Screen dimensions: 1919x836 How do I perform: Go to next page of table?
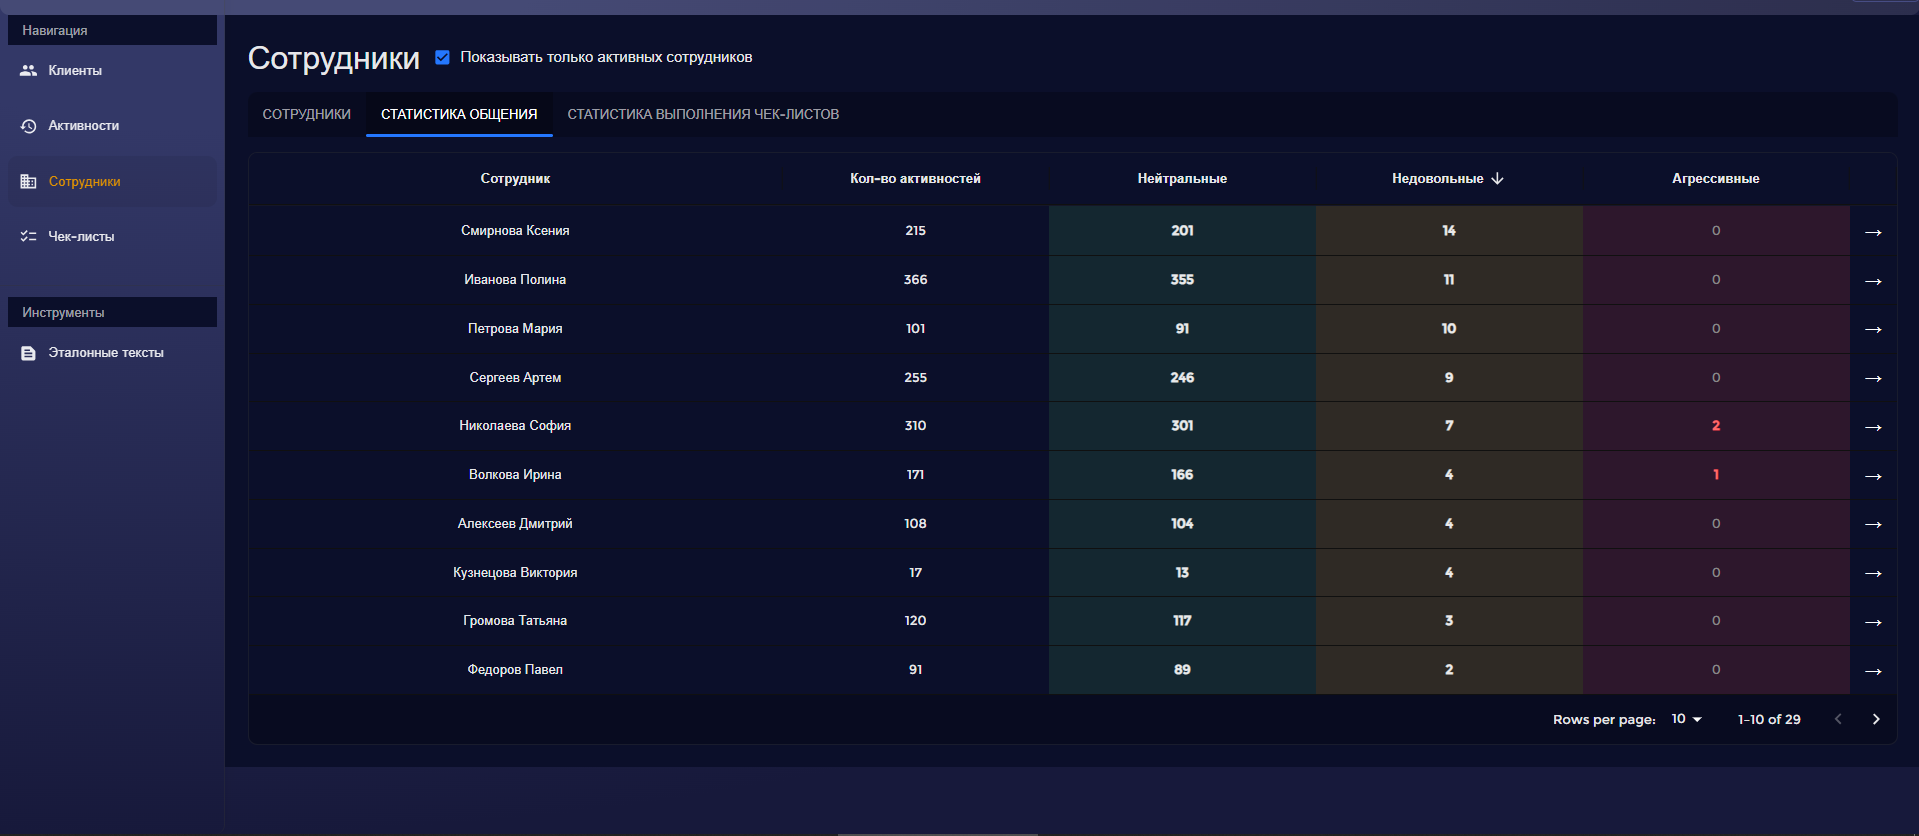(1876, 719)
